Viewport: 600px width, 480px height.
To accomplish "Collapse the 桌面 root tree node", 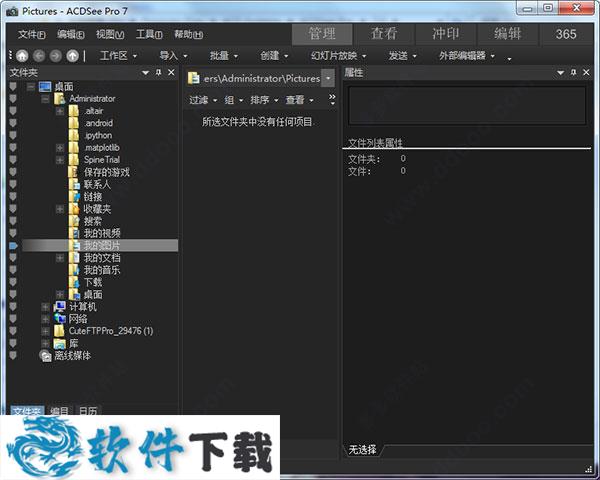I will tap(31, 87).
